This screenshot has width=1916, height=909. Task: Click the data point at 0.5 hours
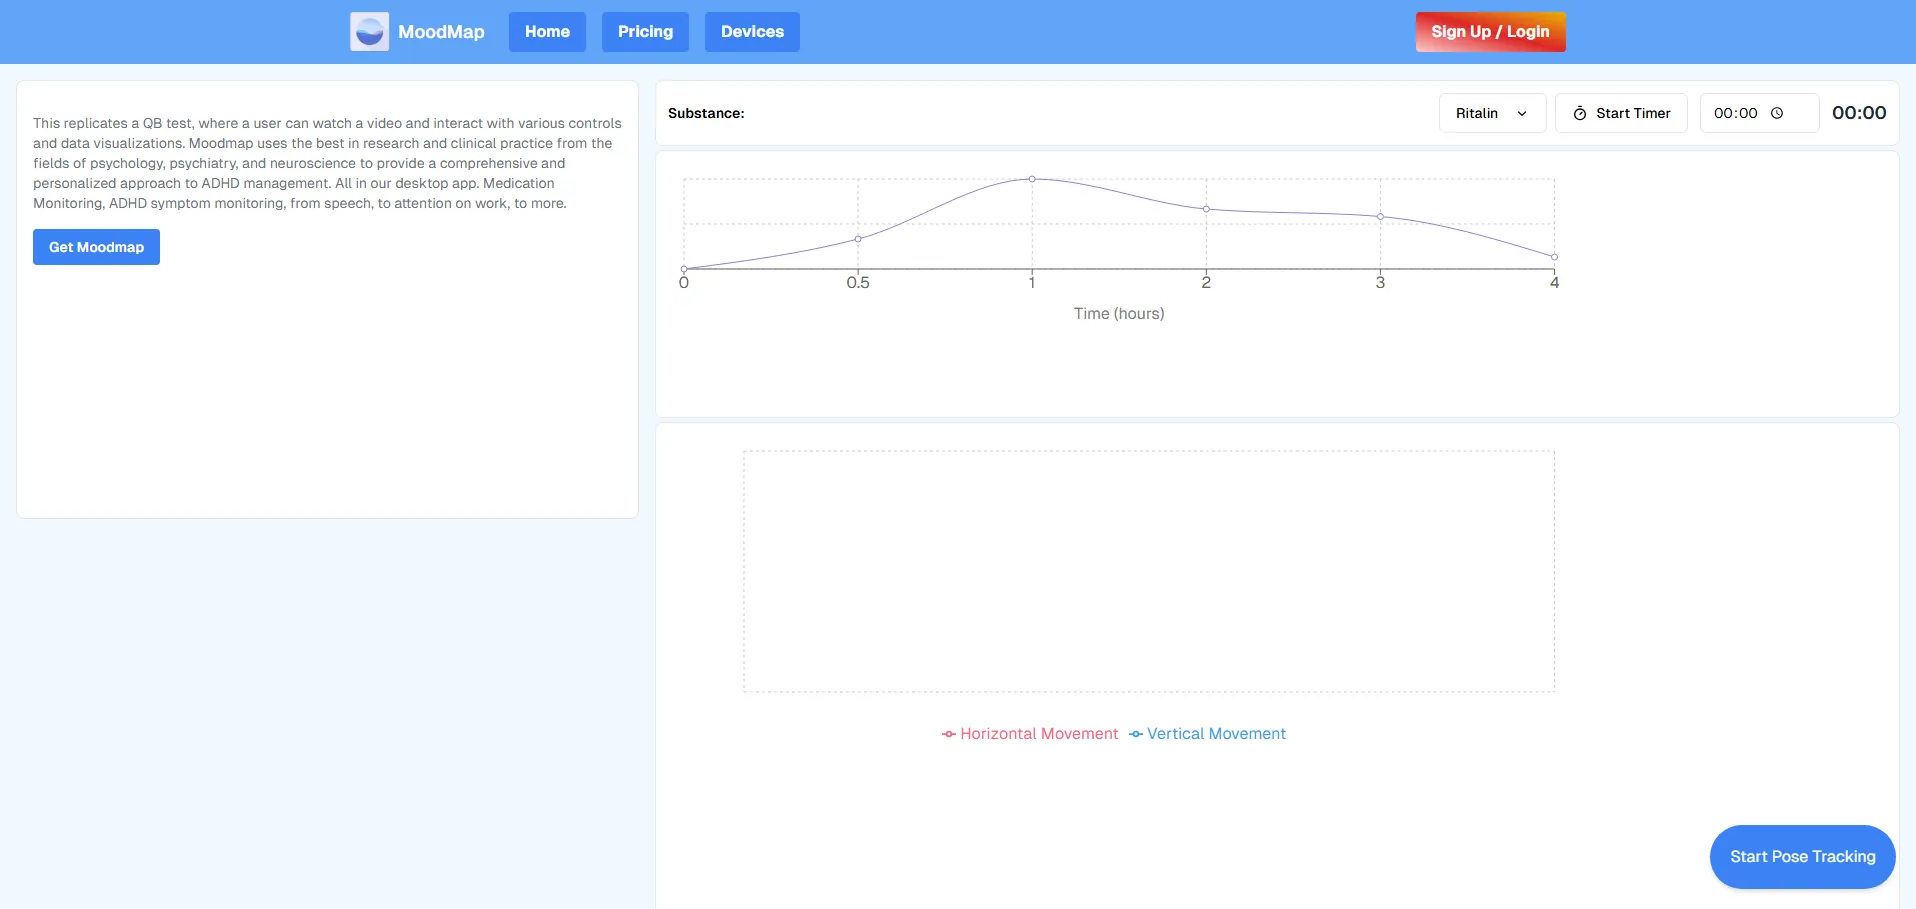pyautogui.click(x=858, y=239)
